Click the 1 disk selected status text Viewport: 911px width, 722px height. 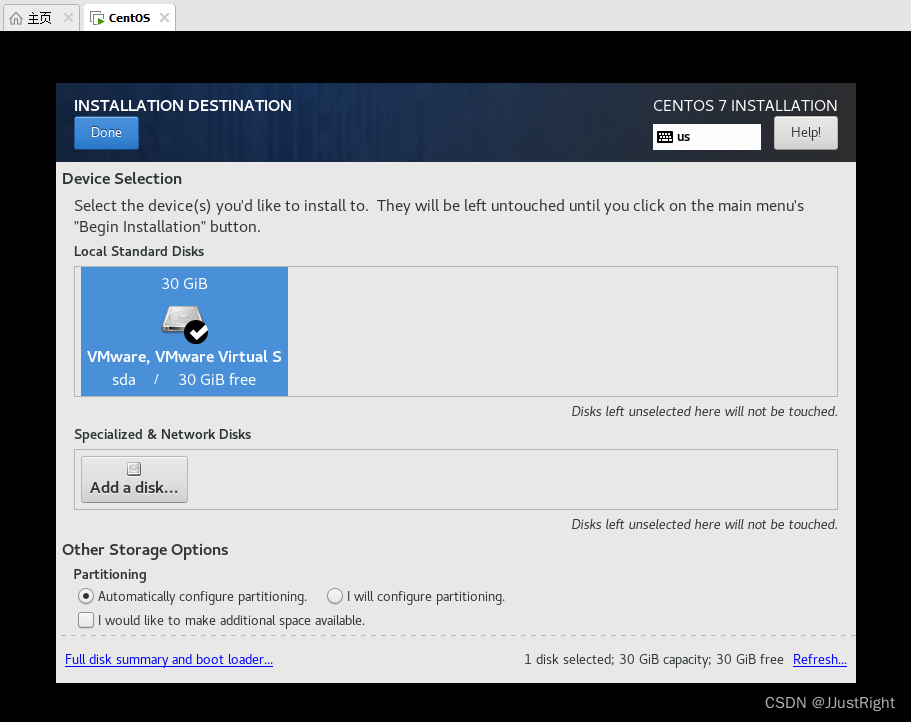tap(654, 659)
